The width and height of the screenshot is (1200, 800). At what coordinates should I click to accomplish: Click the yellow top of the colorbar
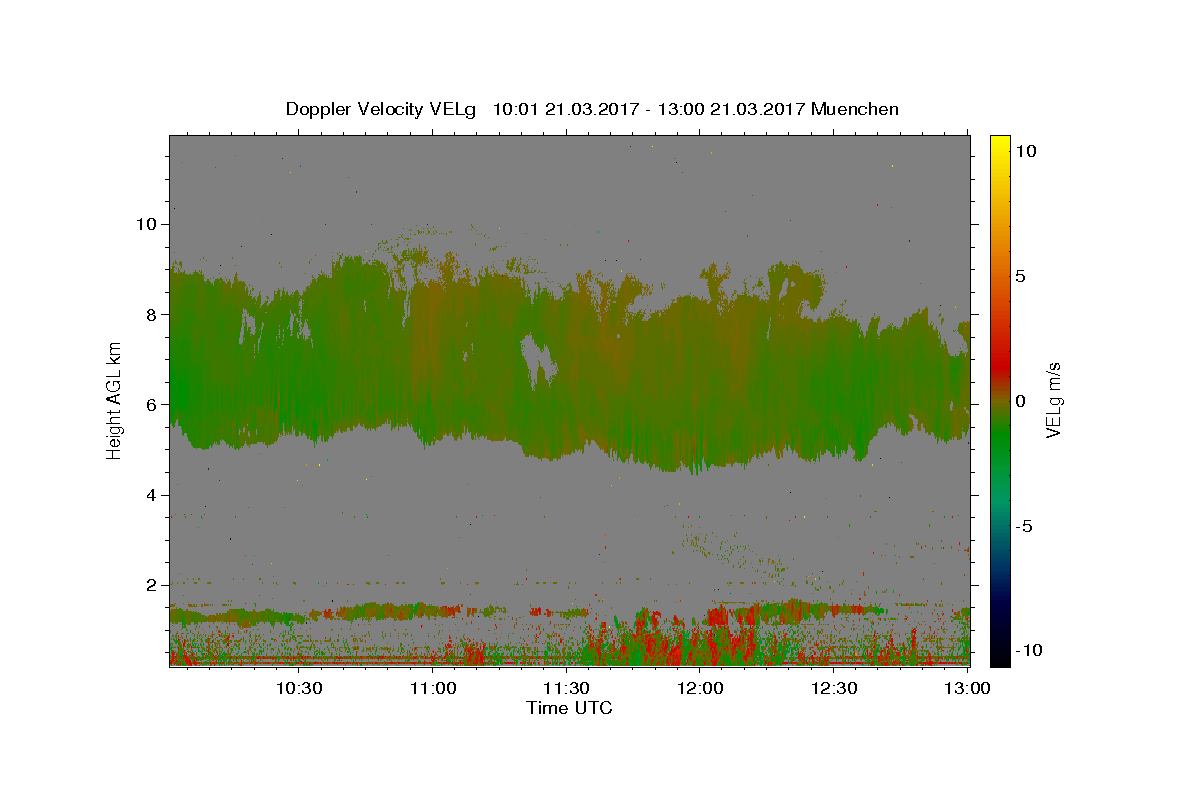click(x=1000, y=145)
